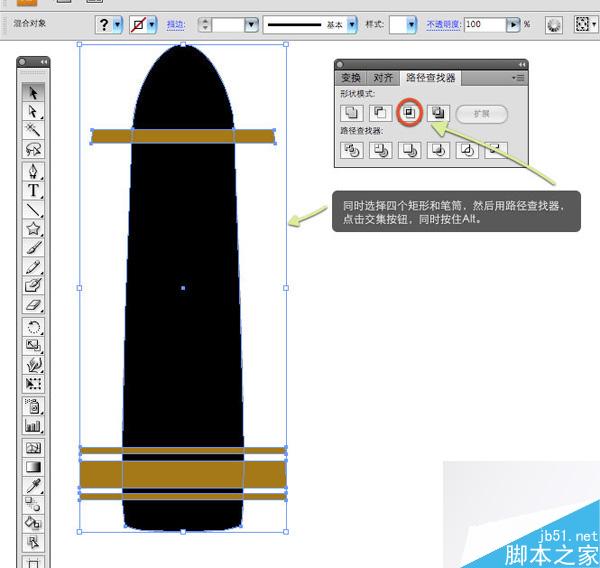Click the Merge pathfinder button
Viewport: 600px width, 568px height.
(x=409, y=150)
